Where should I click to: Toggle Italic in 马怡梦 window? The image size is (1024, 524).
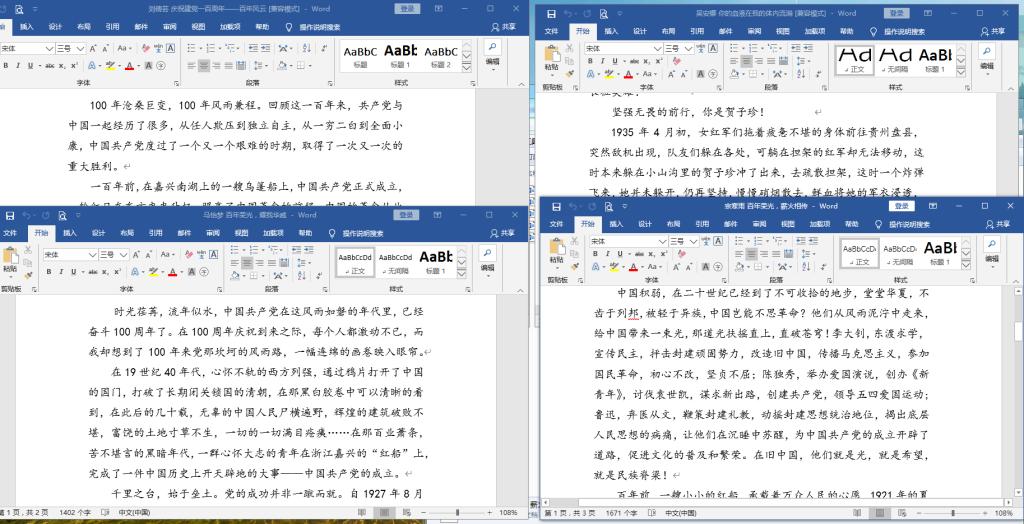tap(61, 271)
